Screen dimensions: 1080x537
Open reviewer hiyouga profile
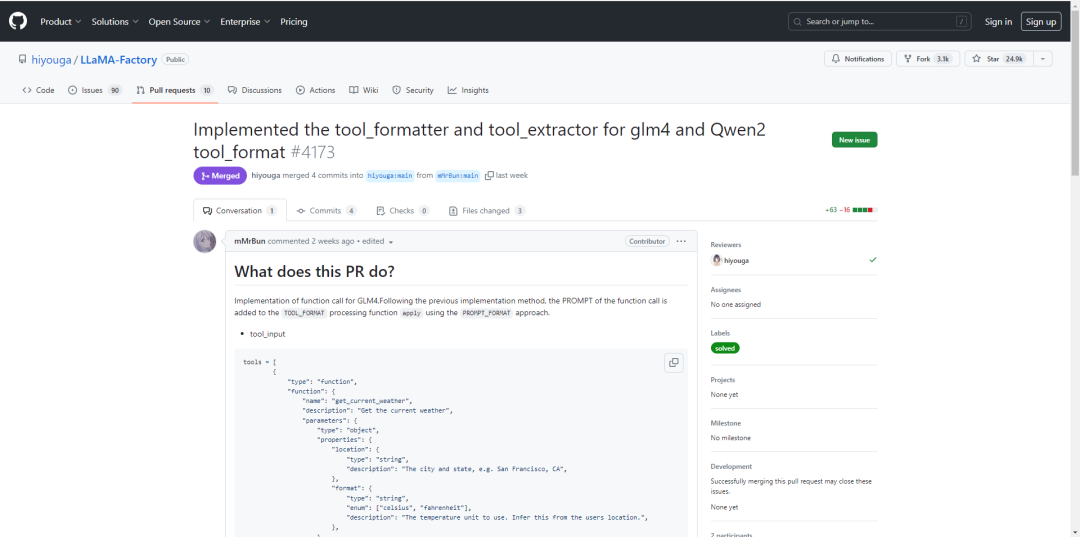736,260
